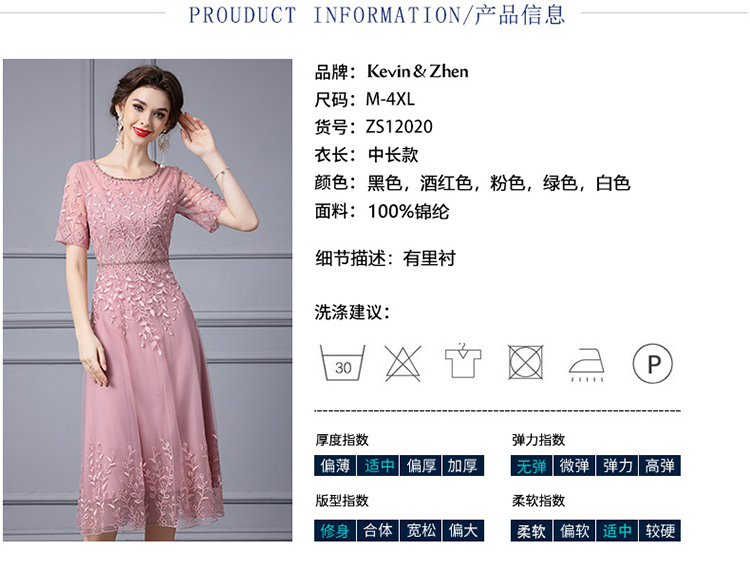
Task: Click the 柔软 softness cell
Action: [x=531, y=531]
